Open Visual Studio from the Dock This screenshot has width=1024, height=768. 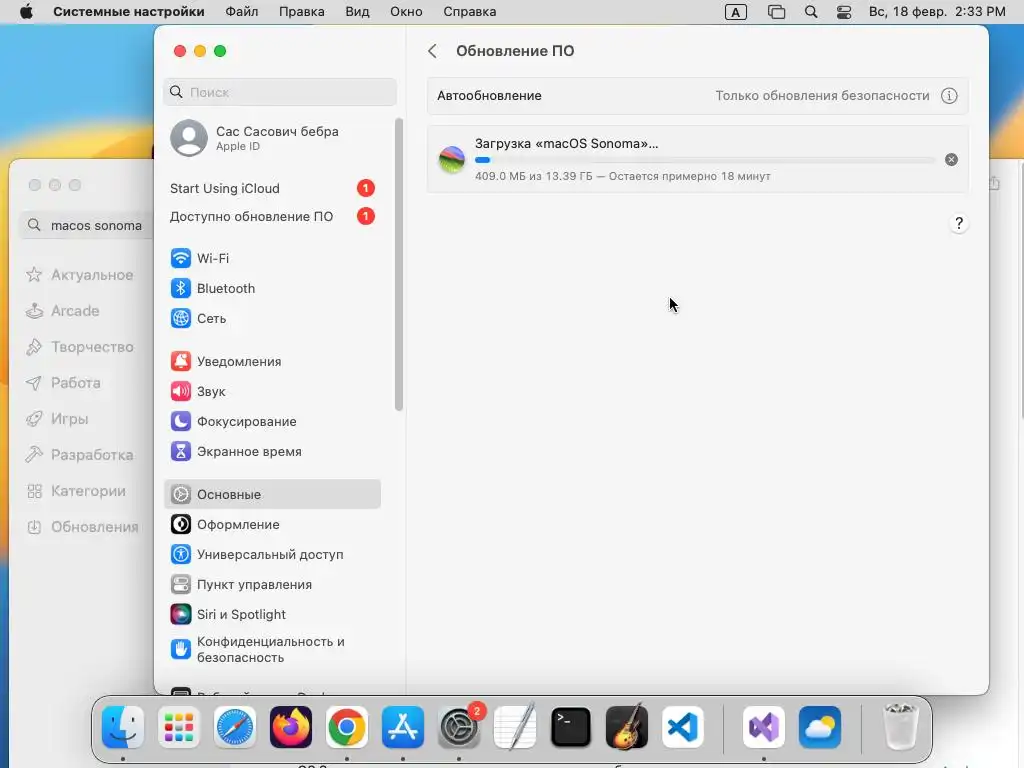[x=764, y=727]
